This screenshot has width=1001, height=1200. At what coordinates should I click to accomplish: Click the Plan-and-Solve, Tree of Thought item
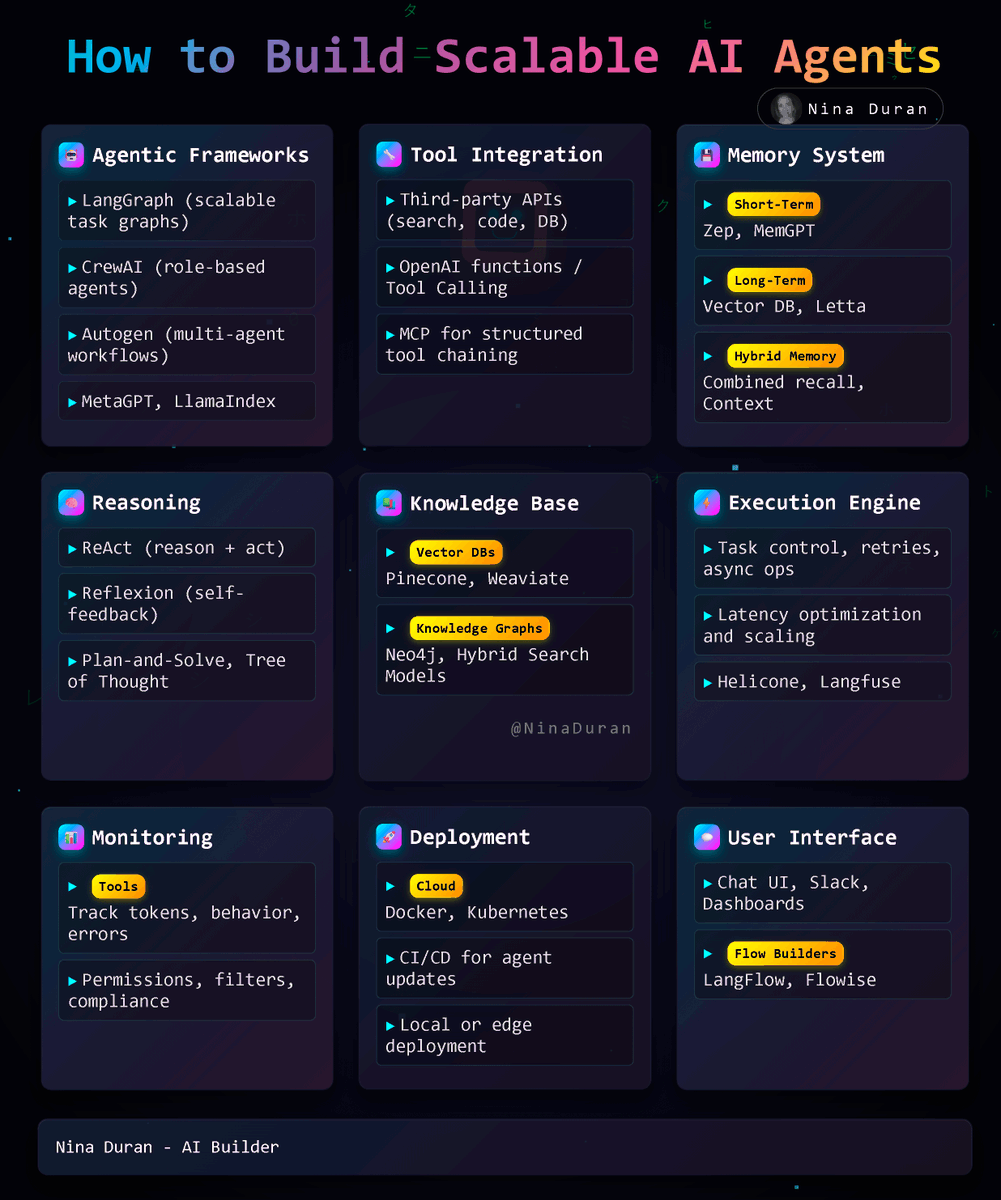(187, 671)
